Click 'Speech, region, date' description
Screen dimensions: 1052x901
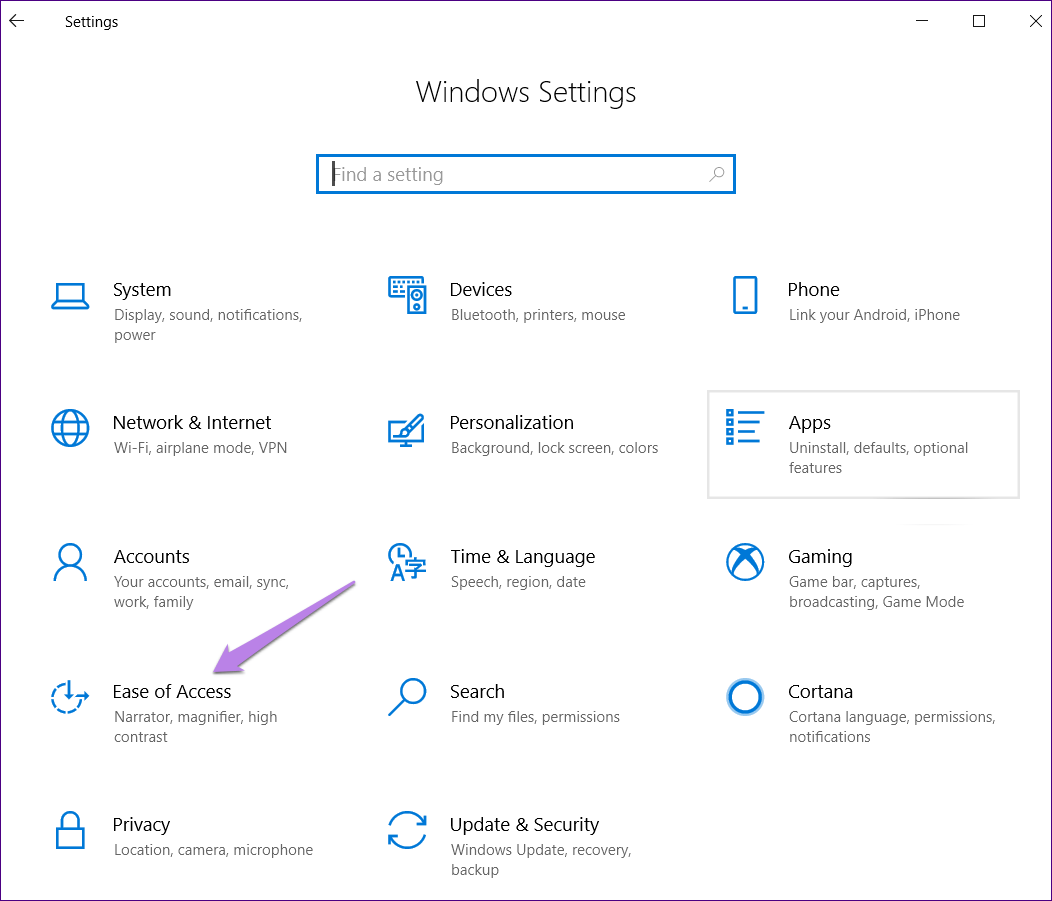tap(518, 582)
